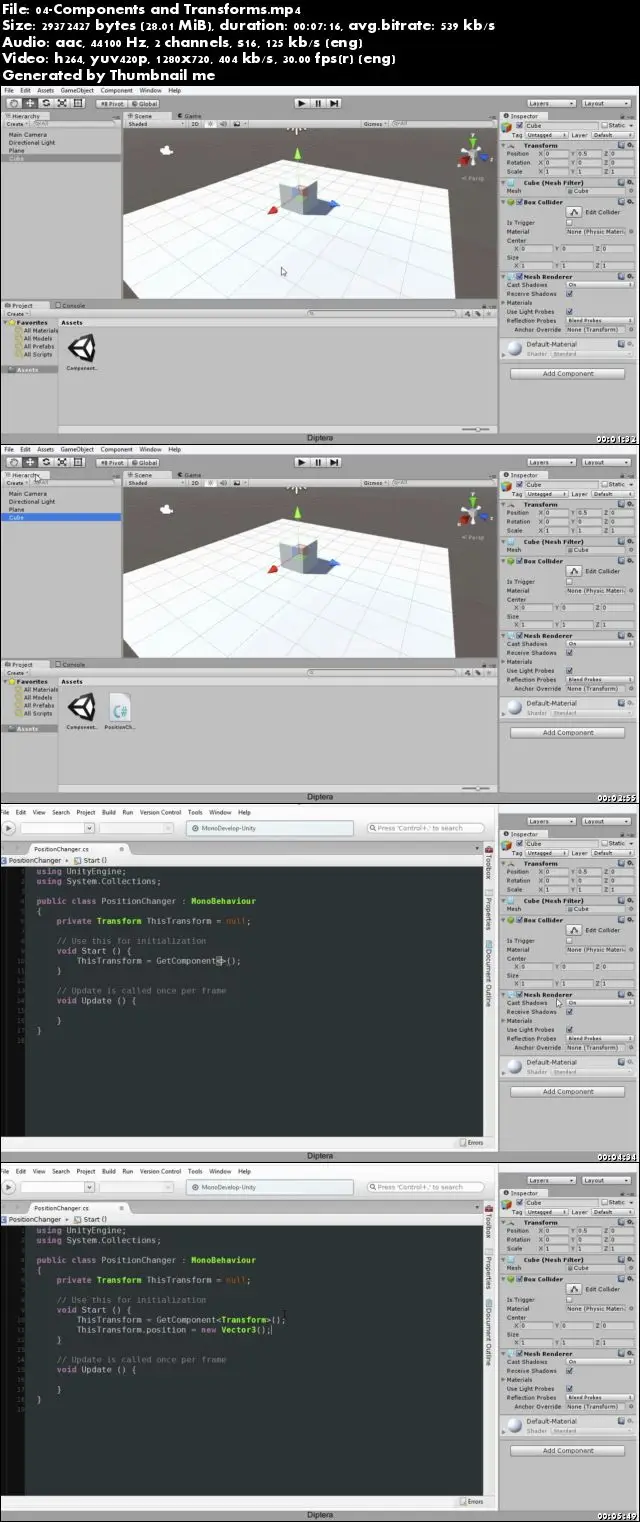This screenshot has width=640, height=1522.
Task: Open the Layers dropdown in the first frame
Action: point(551,103)
